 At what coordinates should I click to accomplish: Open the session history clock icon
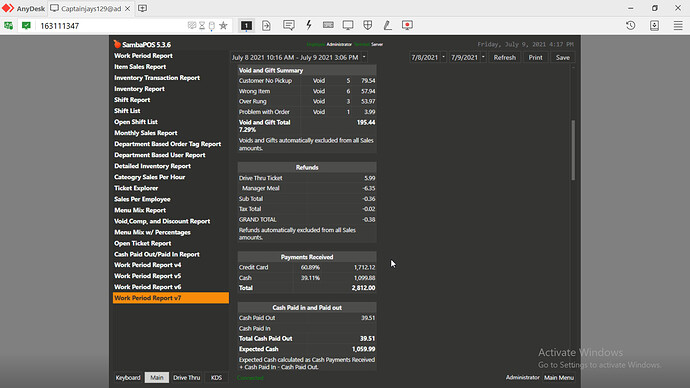631,26
